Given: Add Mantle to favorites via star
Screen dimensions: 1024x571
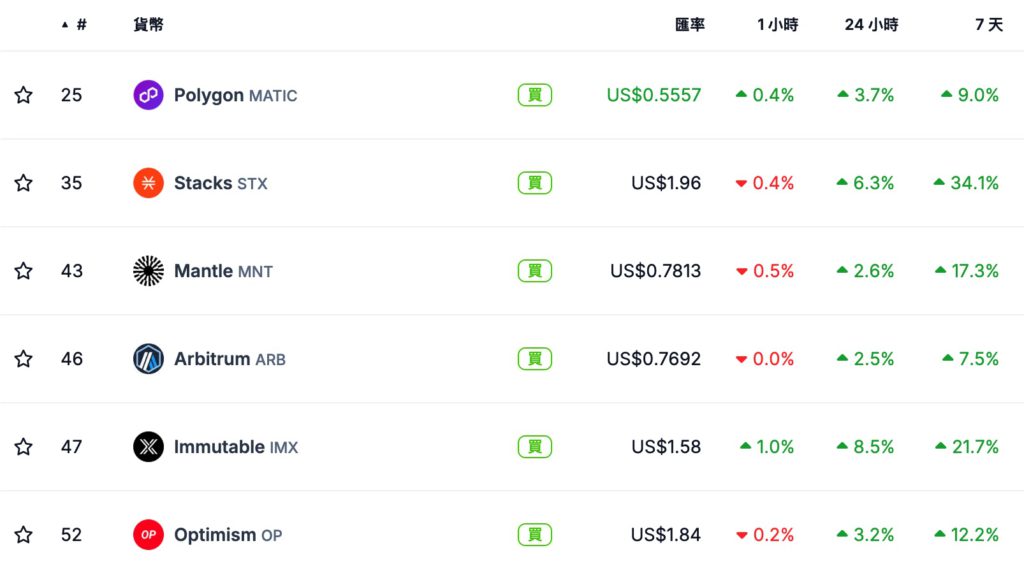Looking at the screenshot, I should pos(23,271).
